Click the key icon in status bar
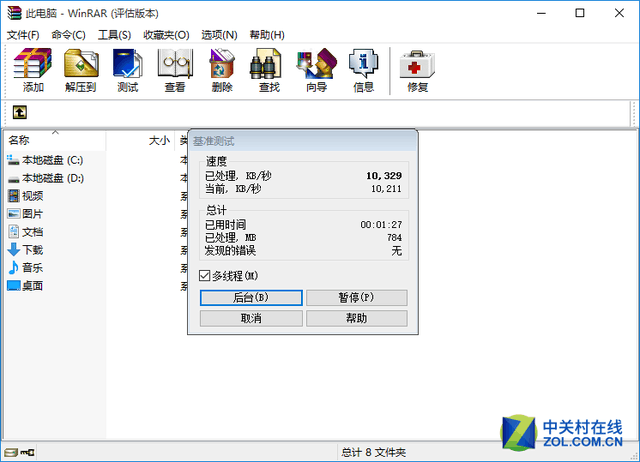 27,452
